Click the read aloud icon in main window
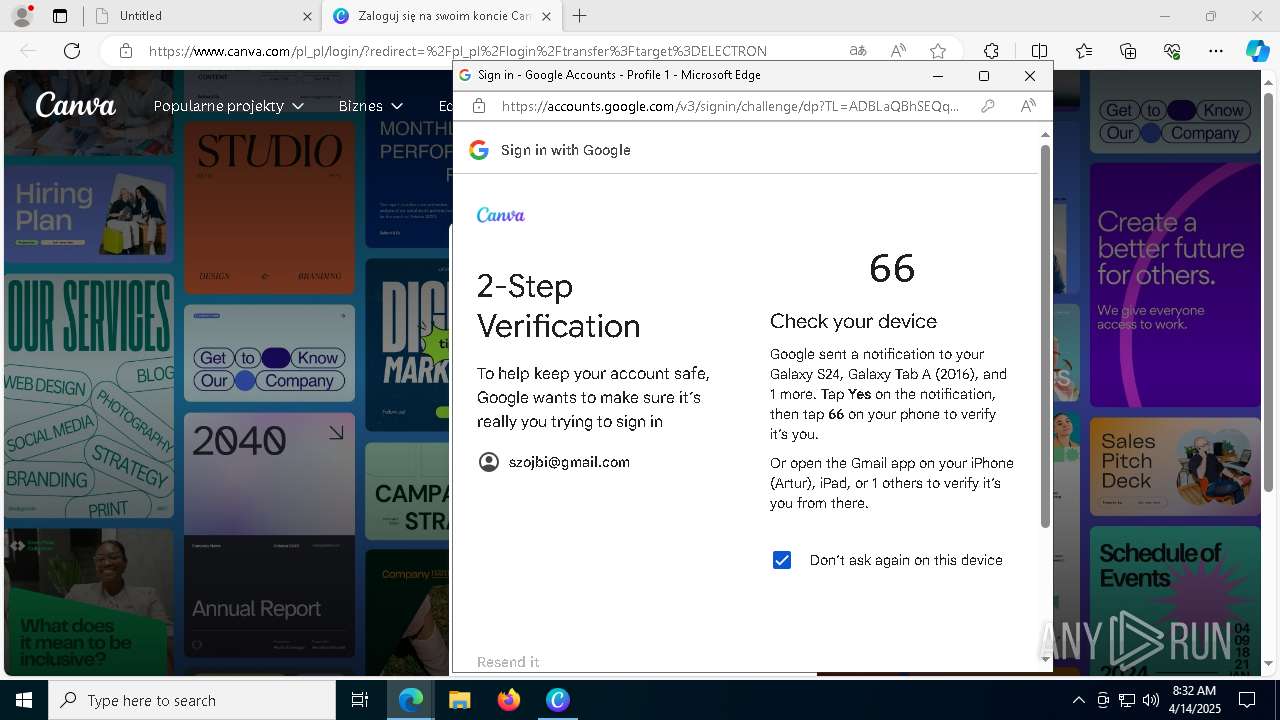 [898, 51]
